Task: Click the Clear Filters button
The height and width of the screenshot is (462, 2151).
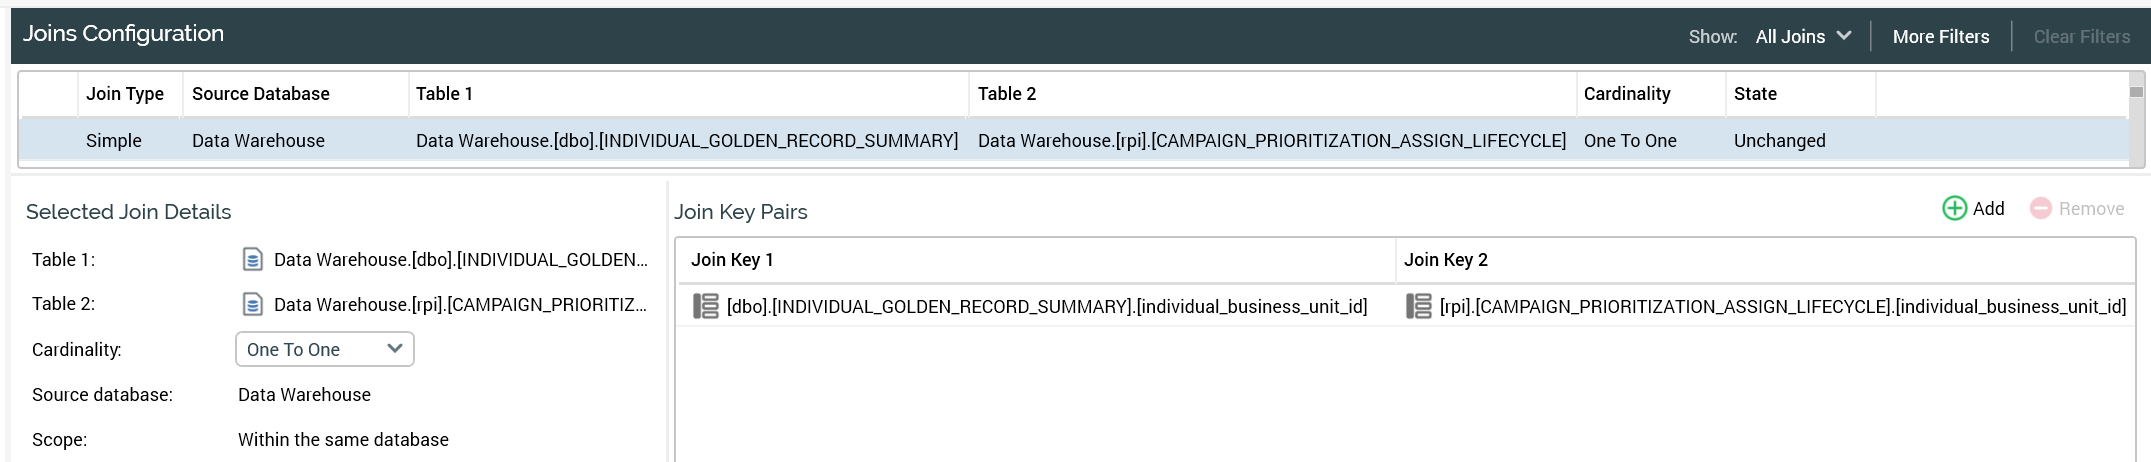Action: point(2081,37)
